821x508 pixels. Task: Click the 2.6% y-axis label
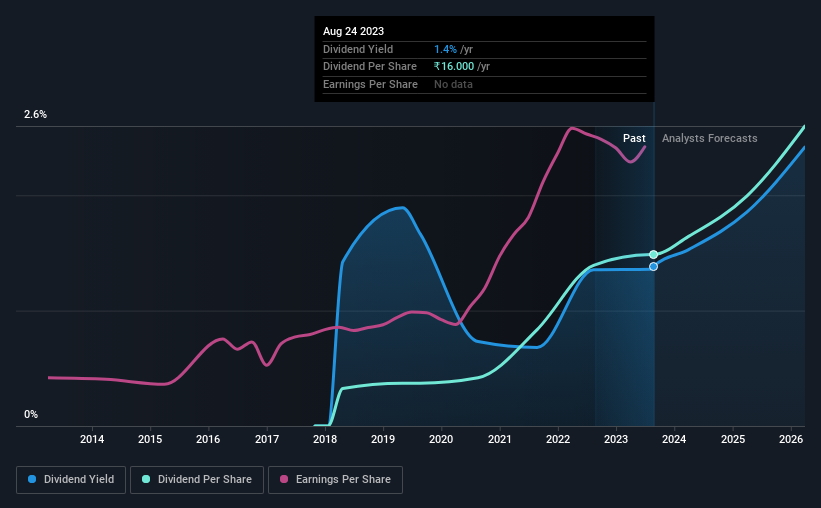point(35,115)
